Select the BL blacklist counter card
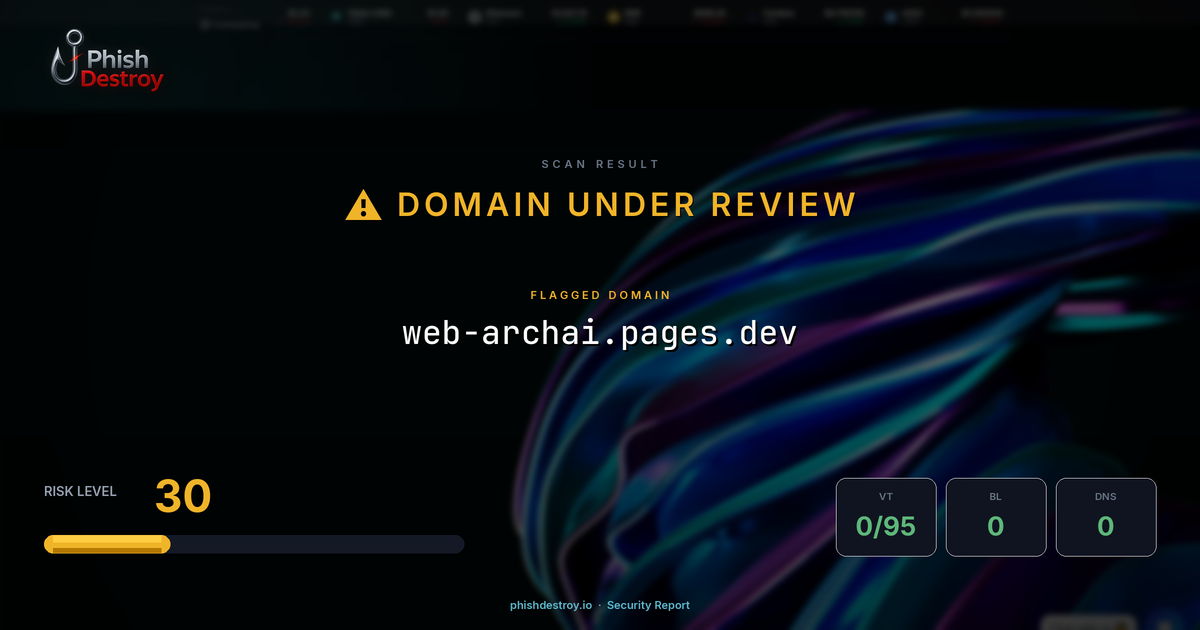1200x630 pixels. pos(996,517)
